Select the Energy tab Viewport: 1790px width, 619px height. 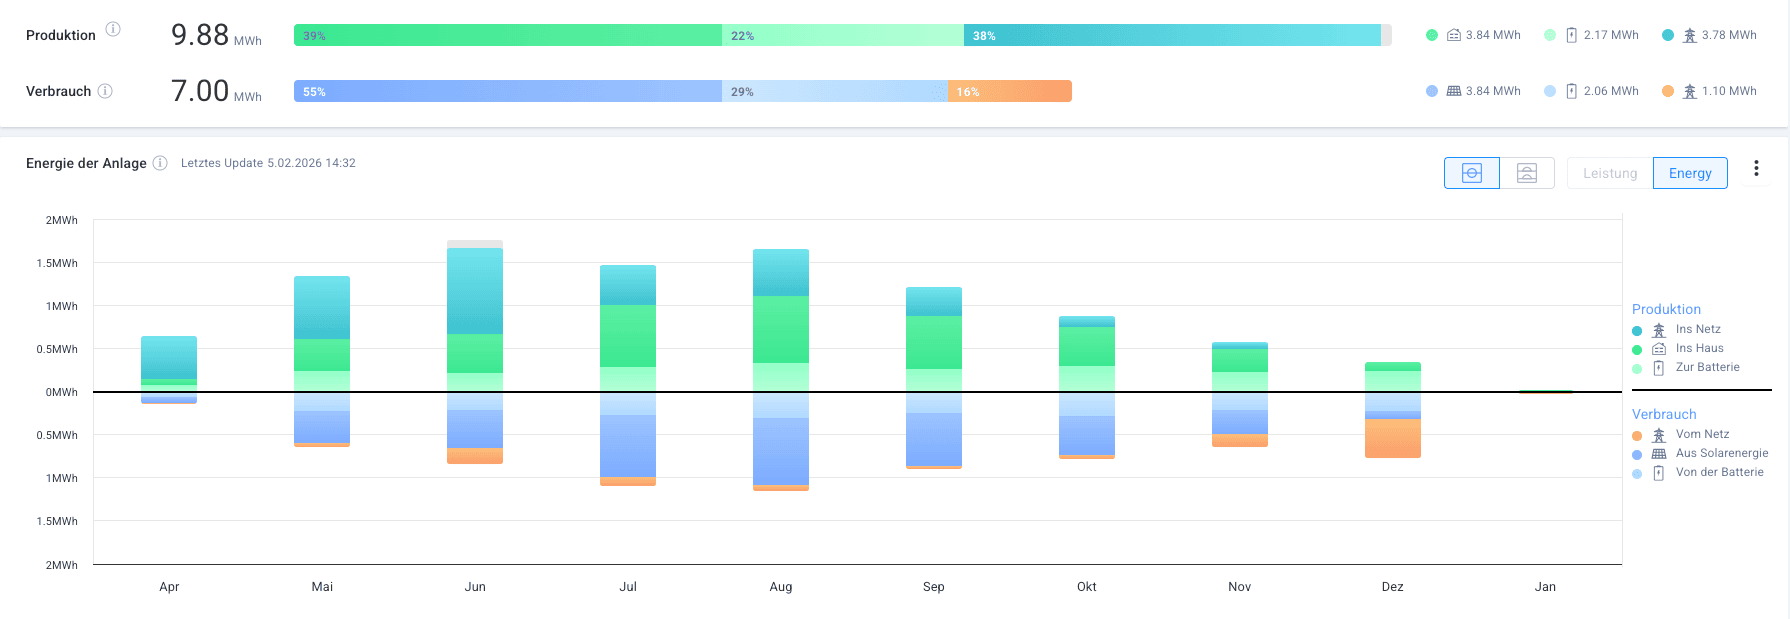(x=1690, y=173)
